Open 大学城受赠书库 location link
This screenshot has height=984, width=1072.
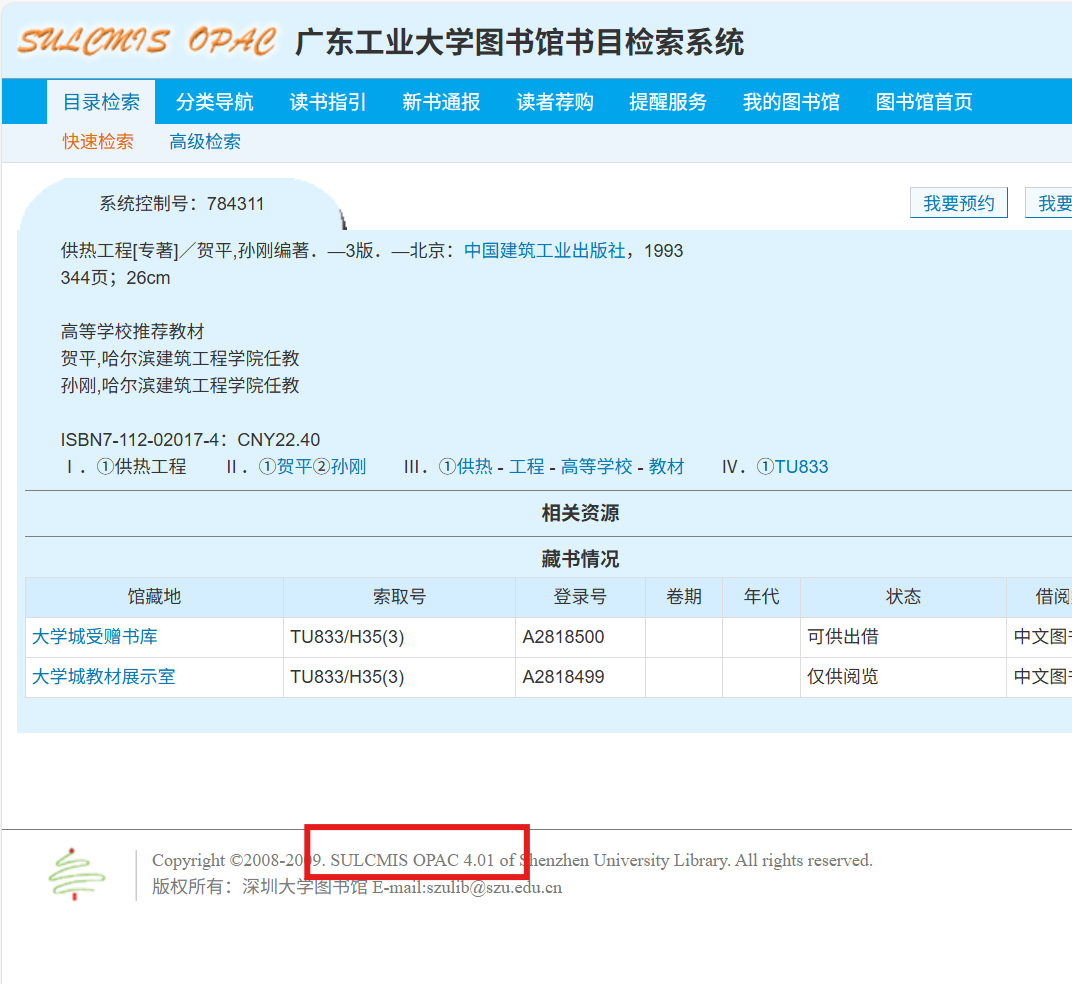point(95,637)
